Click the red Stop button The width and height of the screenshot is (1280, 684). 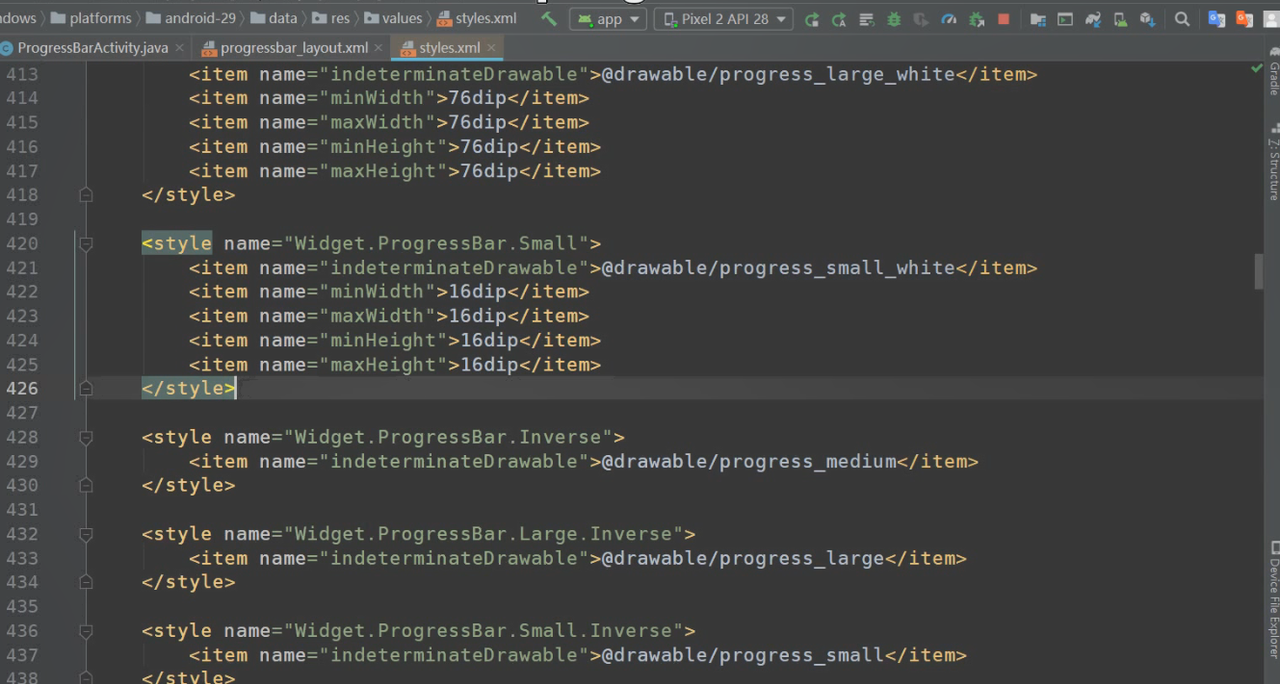pyautogui.click(x=1004, y=19)
